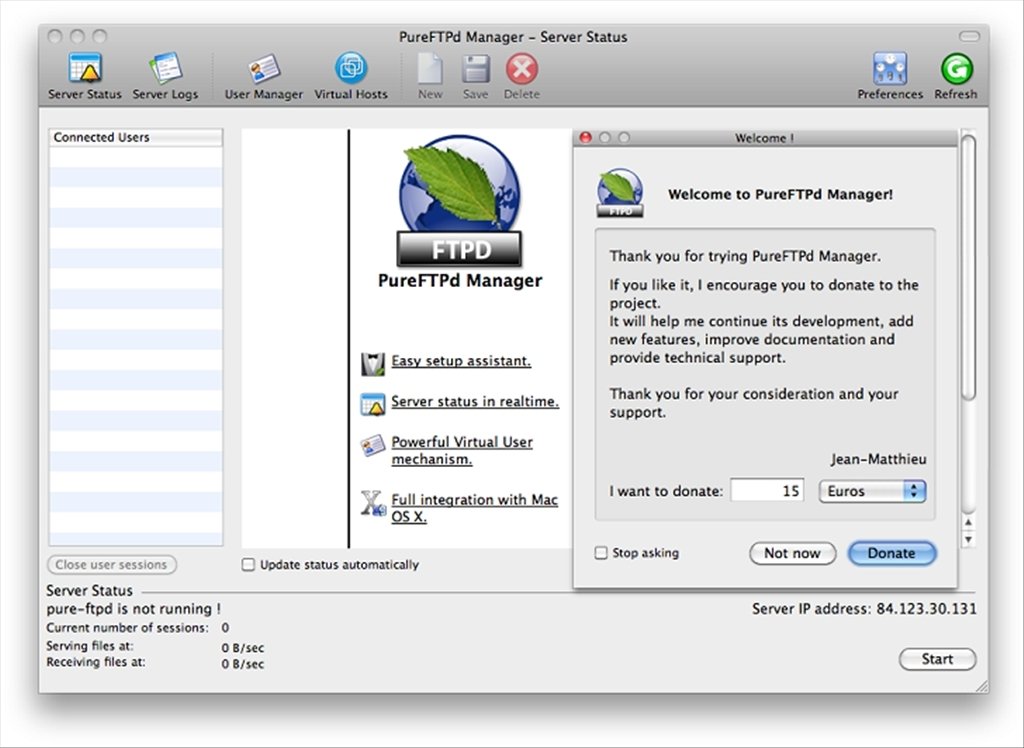Check the Stop asking checkbox

click(601, 553)
